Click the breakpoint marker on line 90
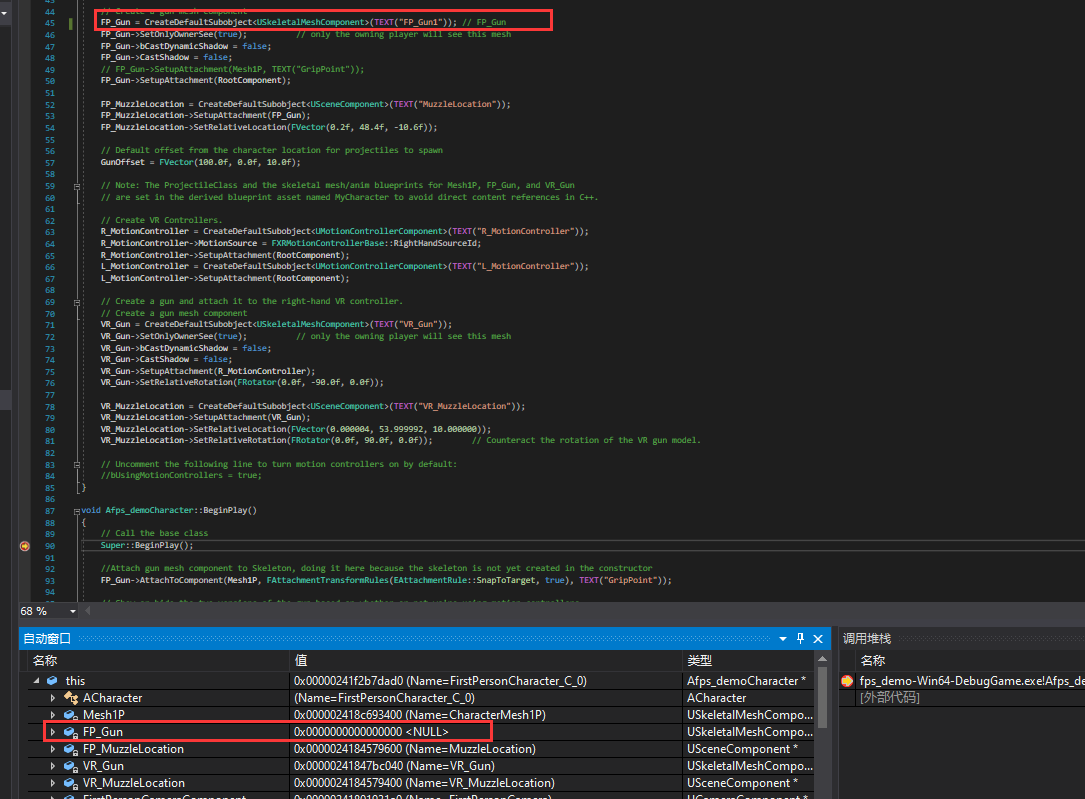This screenshot has height=799, width=1085. (x=24, y=546)
